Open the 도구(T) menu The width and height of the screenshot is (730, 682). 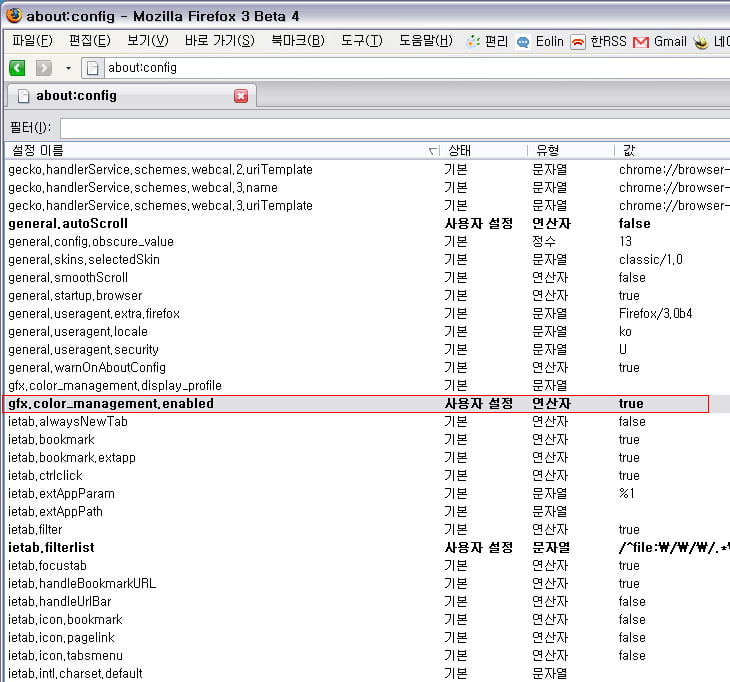pyautogui.click(x=361, y=41)
